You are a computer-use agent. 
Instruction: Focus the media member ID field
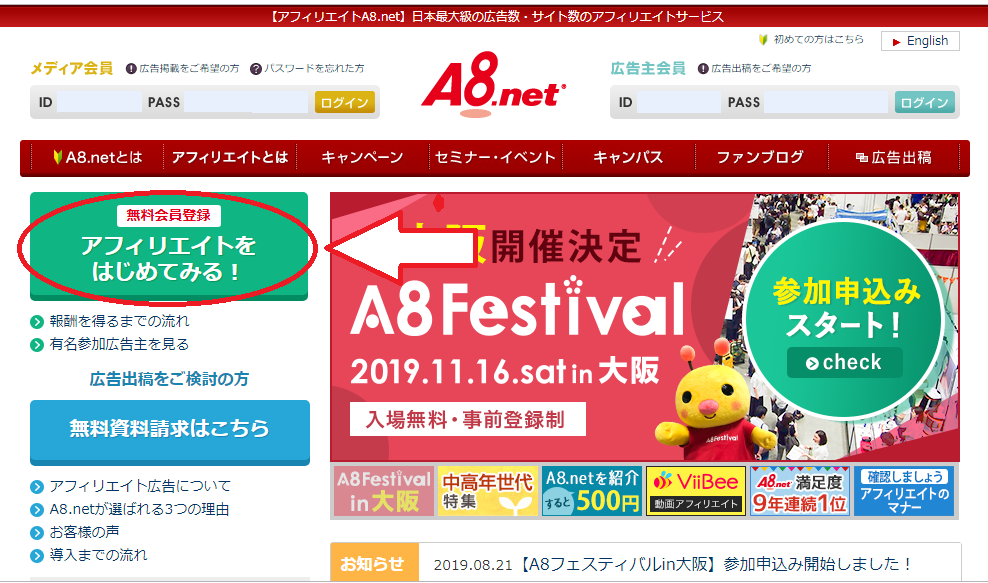[x=99, y=102]
